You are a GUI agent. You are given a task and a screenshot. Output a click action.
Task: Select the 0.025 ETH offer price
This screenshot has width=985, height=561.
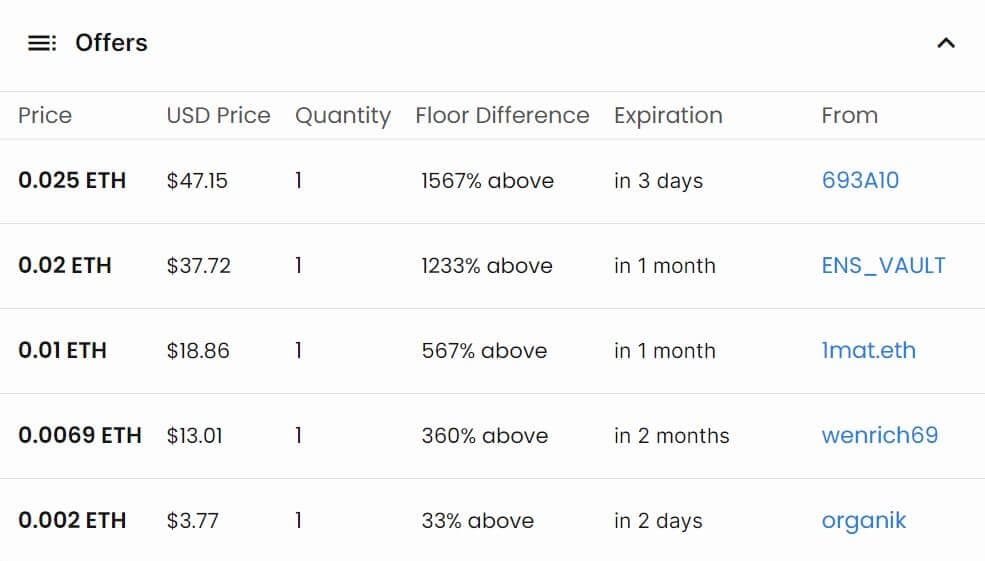[72, 181]
